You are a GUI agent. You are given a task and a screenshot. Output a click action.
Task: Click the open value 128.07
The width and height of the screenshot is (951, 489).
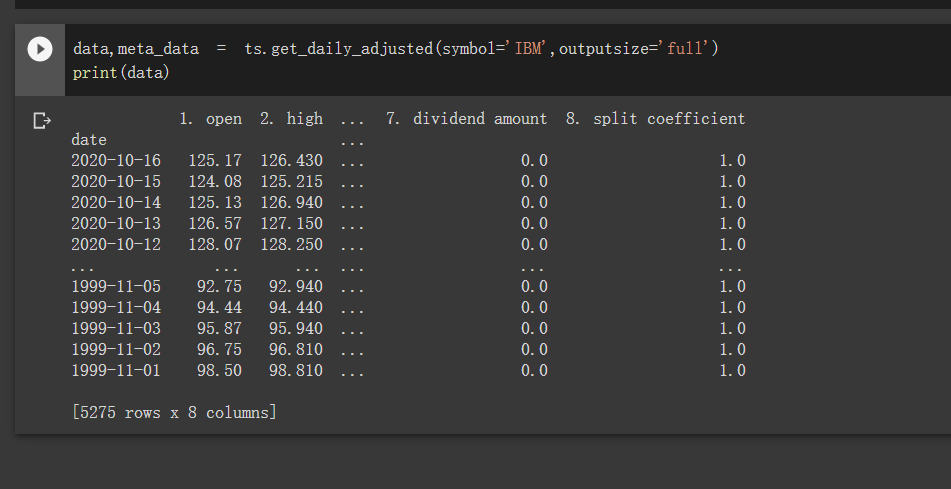click(x=215, y=244)
